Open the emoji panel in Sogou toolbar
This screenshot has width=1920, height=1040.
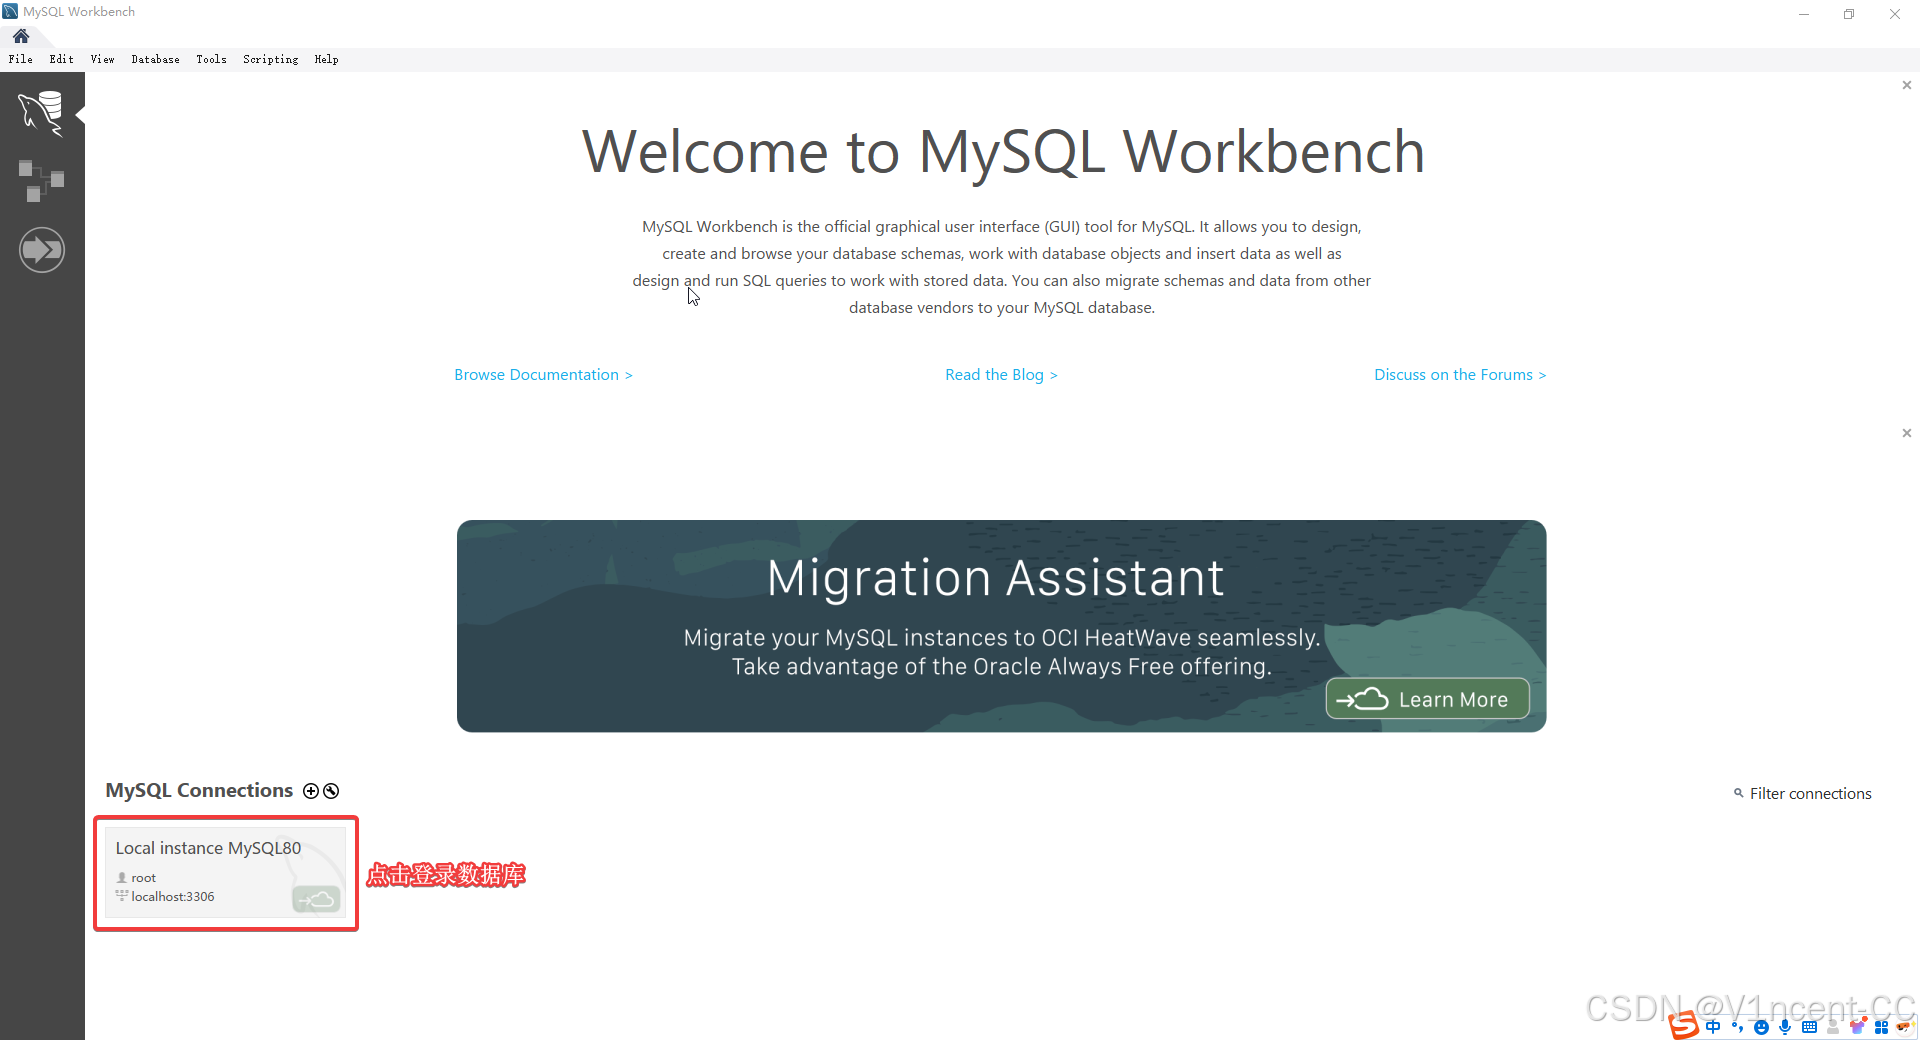pyautogui.click(x=1762, y=1027)
